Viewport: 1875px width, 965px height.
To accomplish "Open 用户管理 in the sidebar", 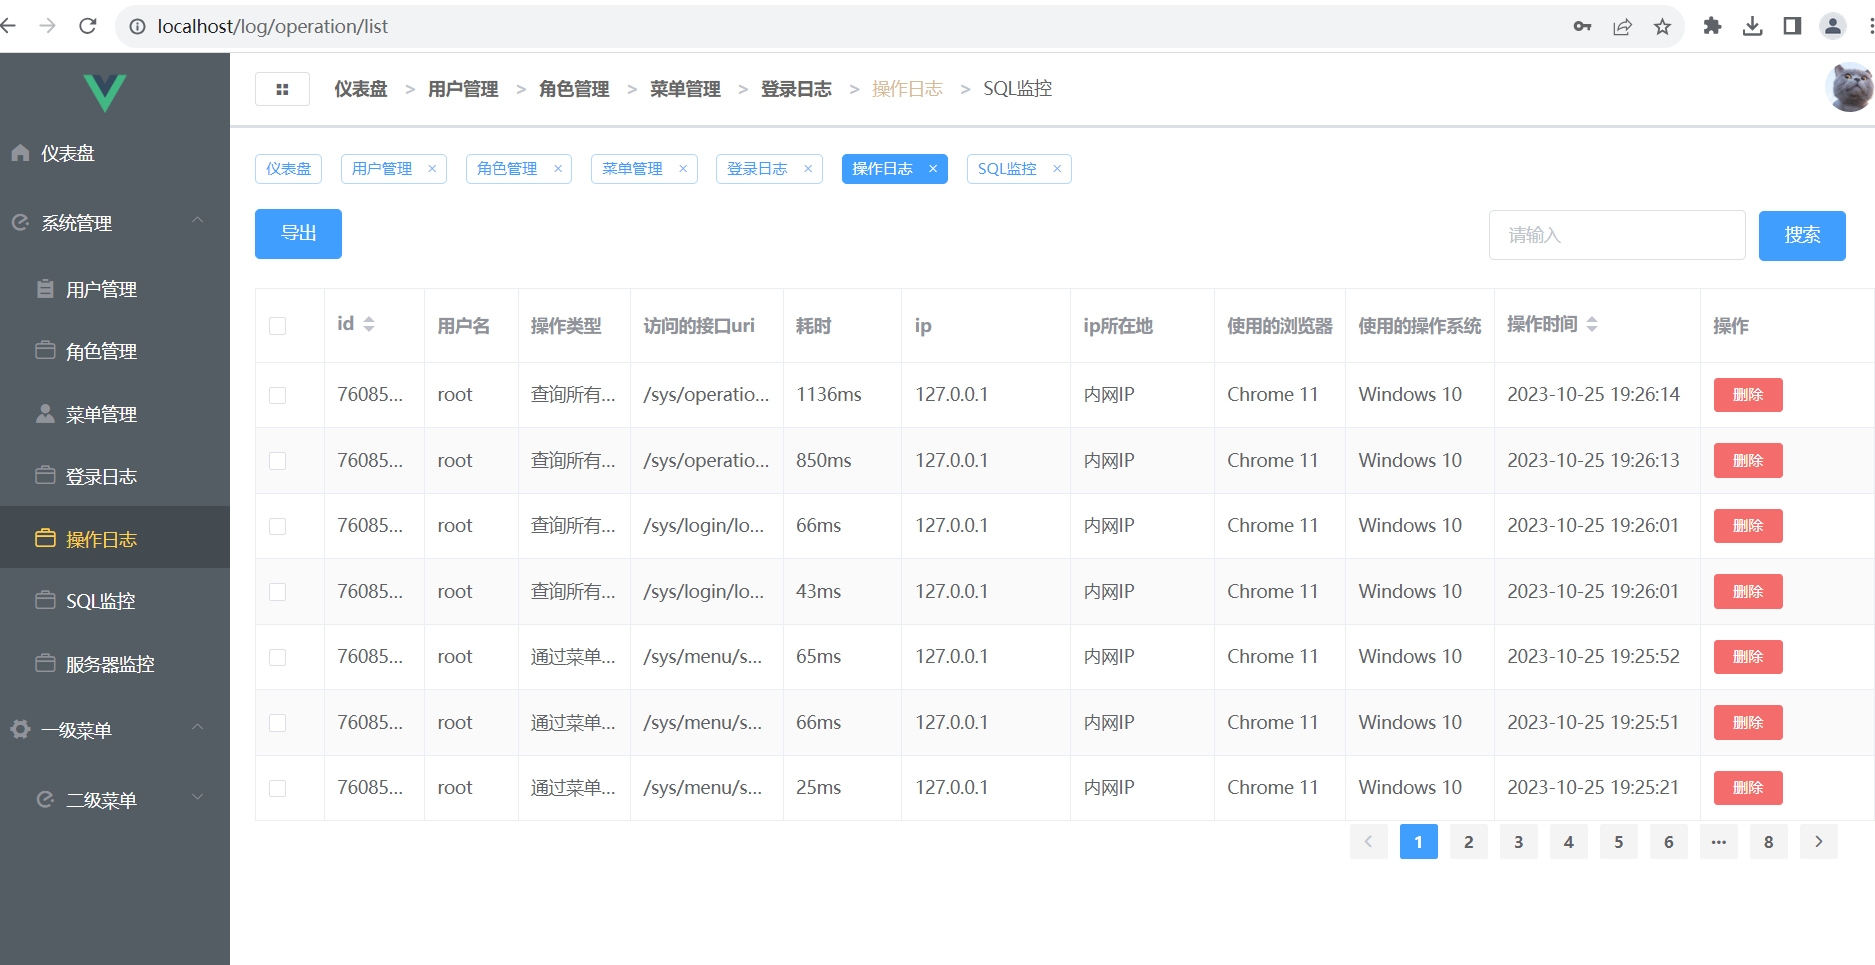I will pos(115,289).
